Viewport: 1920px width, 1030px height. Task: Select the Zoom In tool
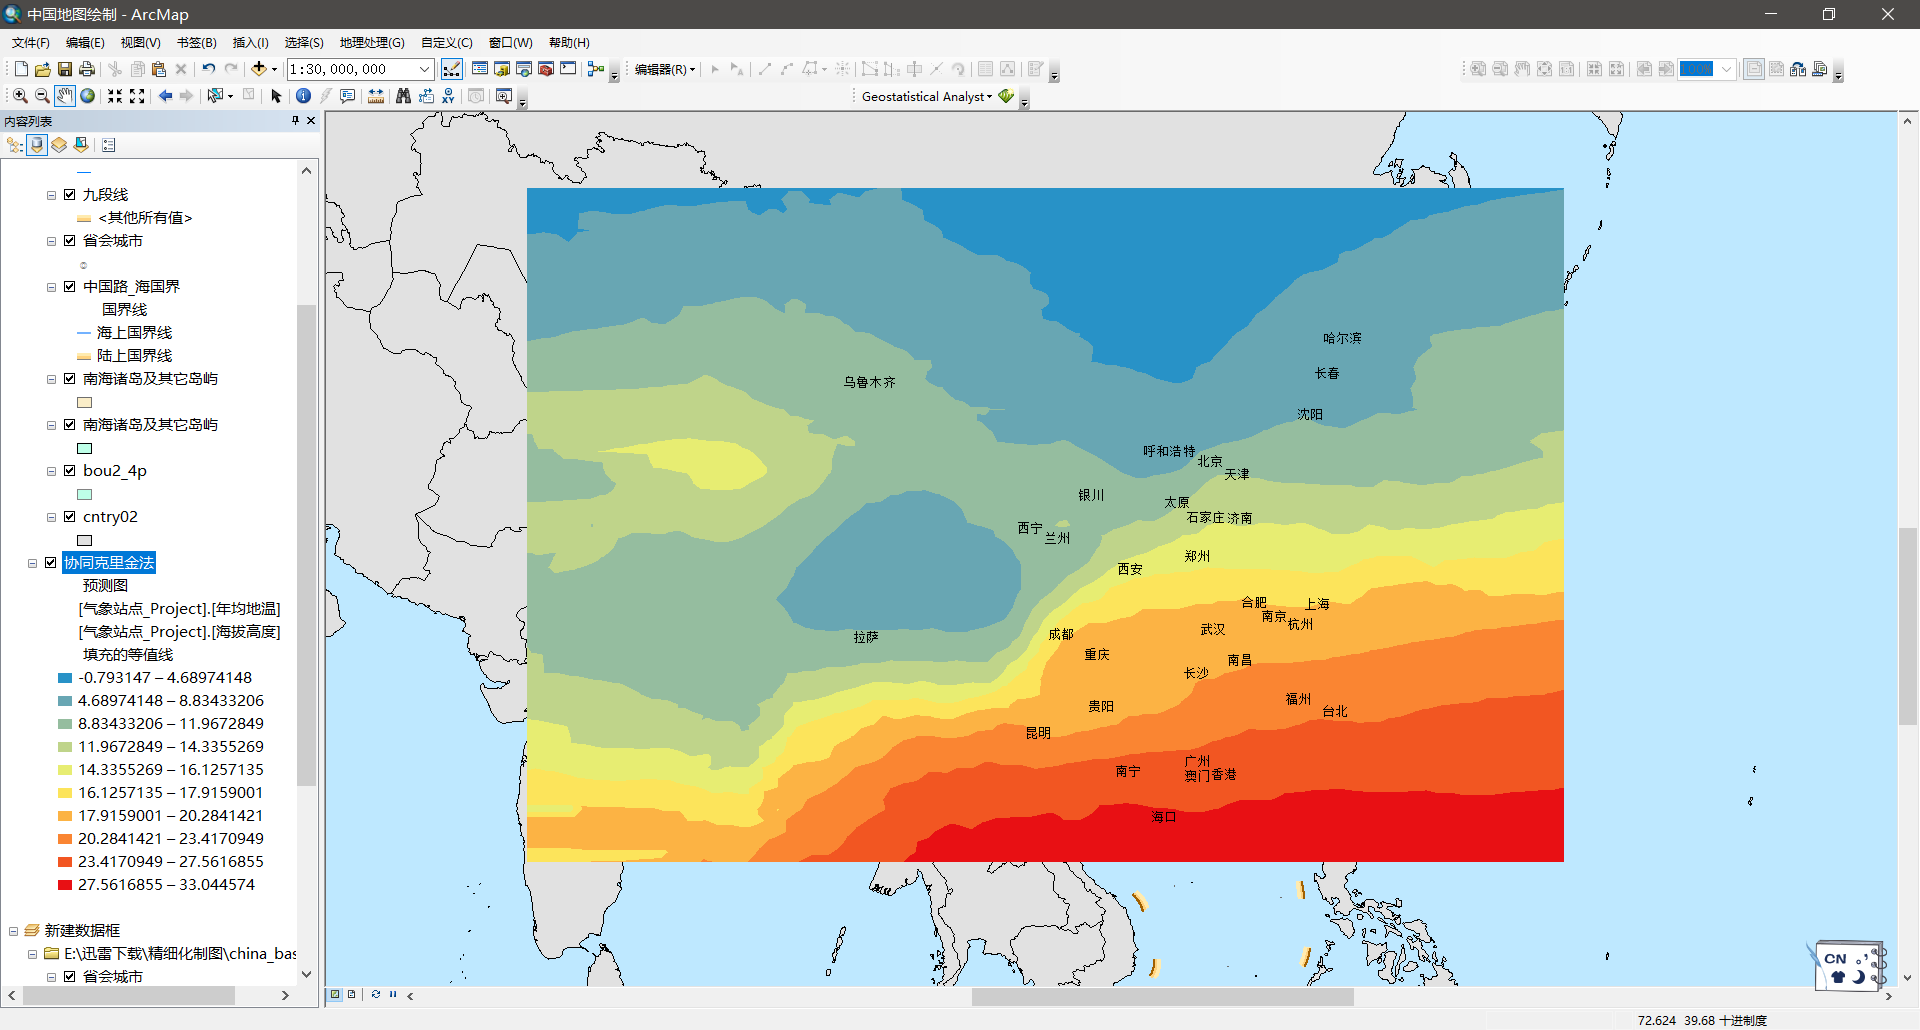(20, 96)
